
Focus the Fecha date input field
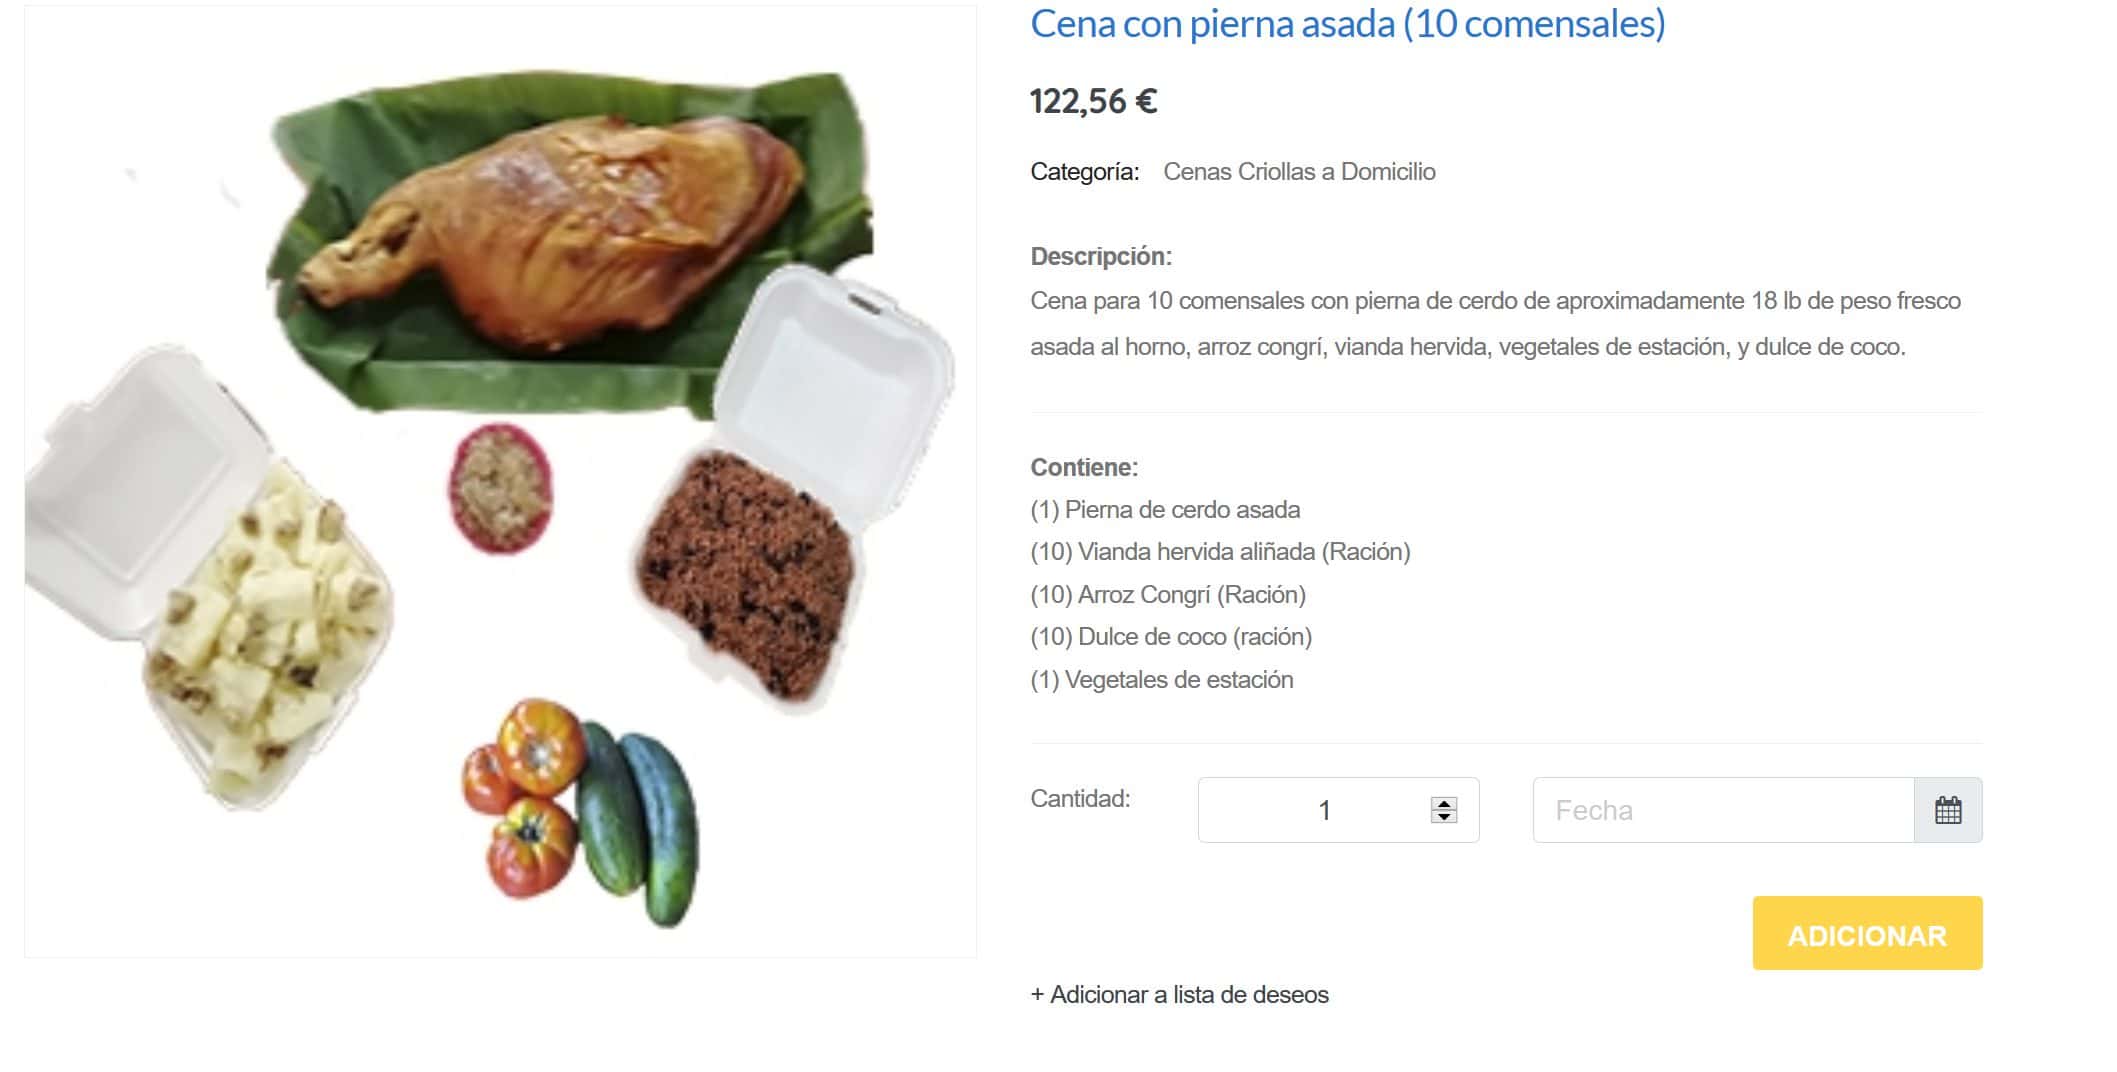[1724, 810]
